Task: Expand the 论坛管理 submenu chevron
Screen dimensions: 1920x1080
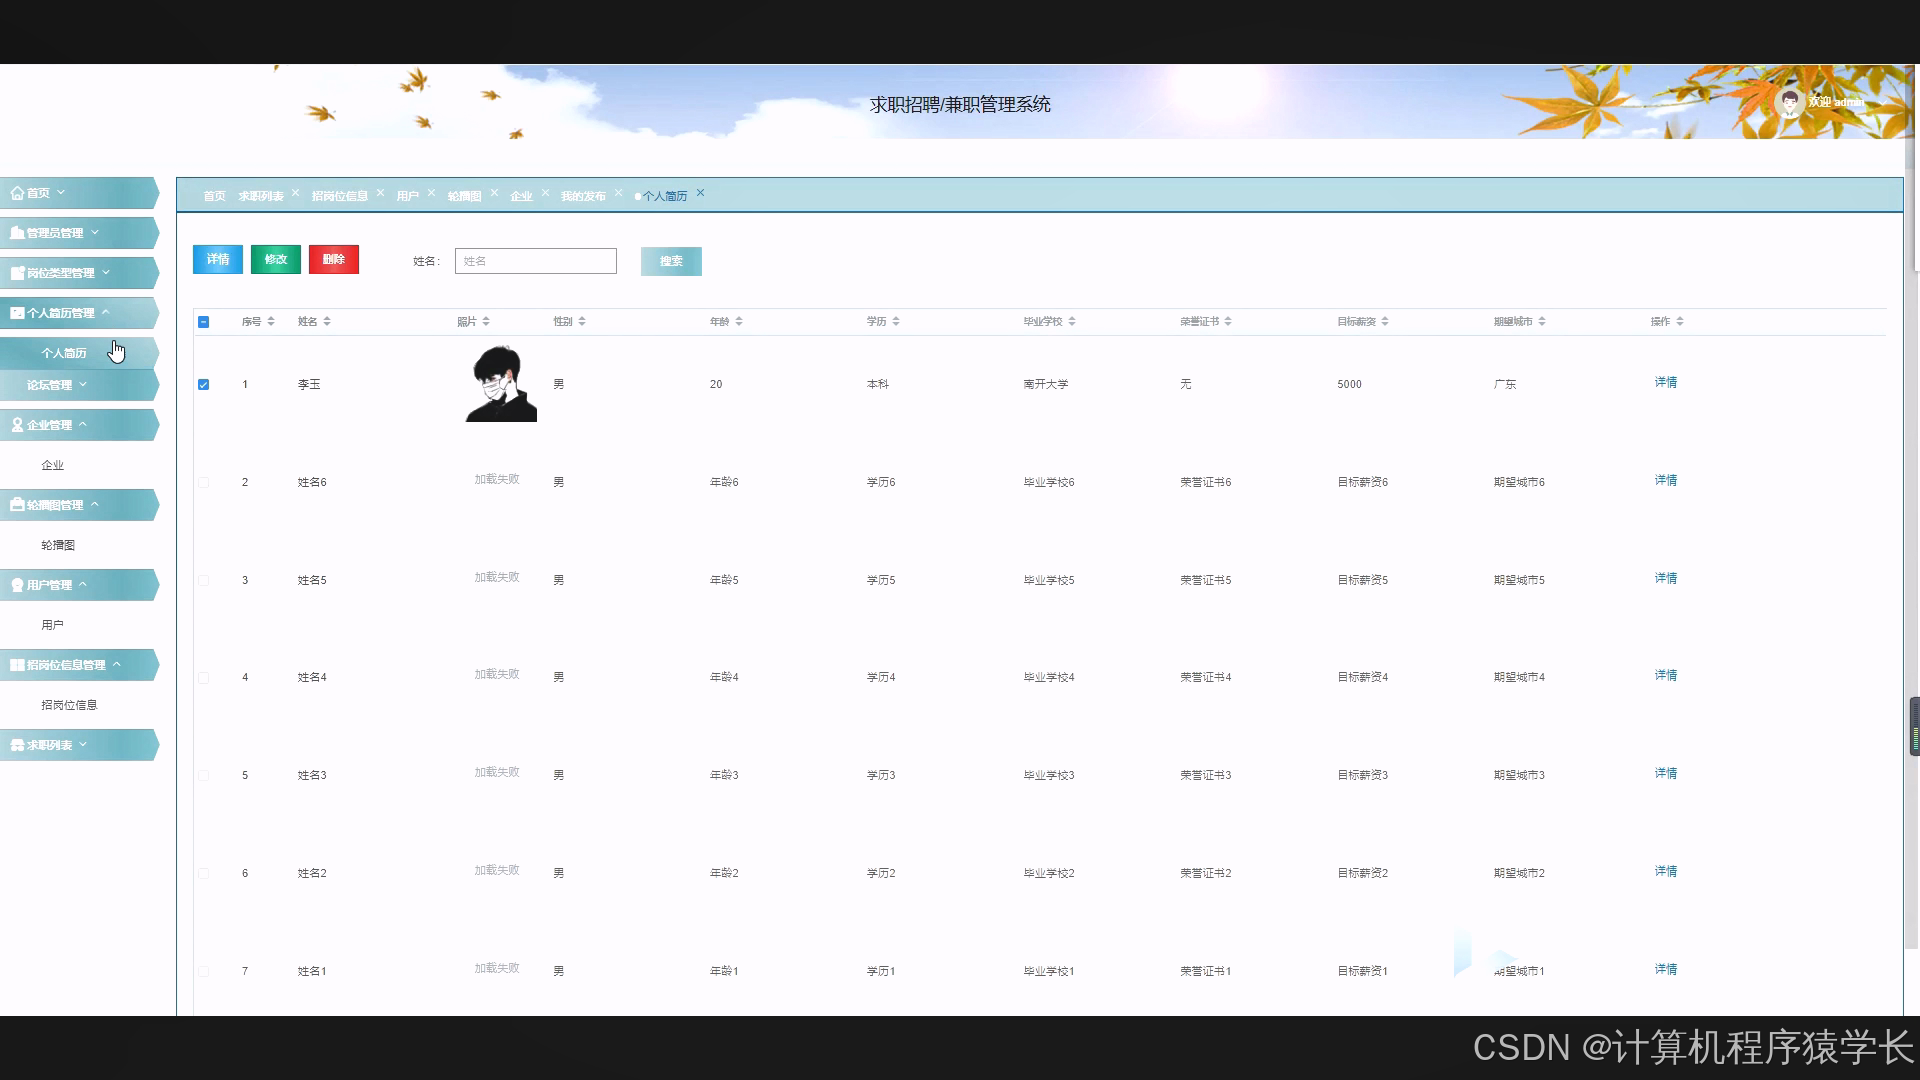Action: [83, 385]
